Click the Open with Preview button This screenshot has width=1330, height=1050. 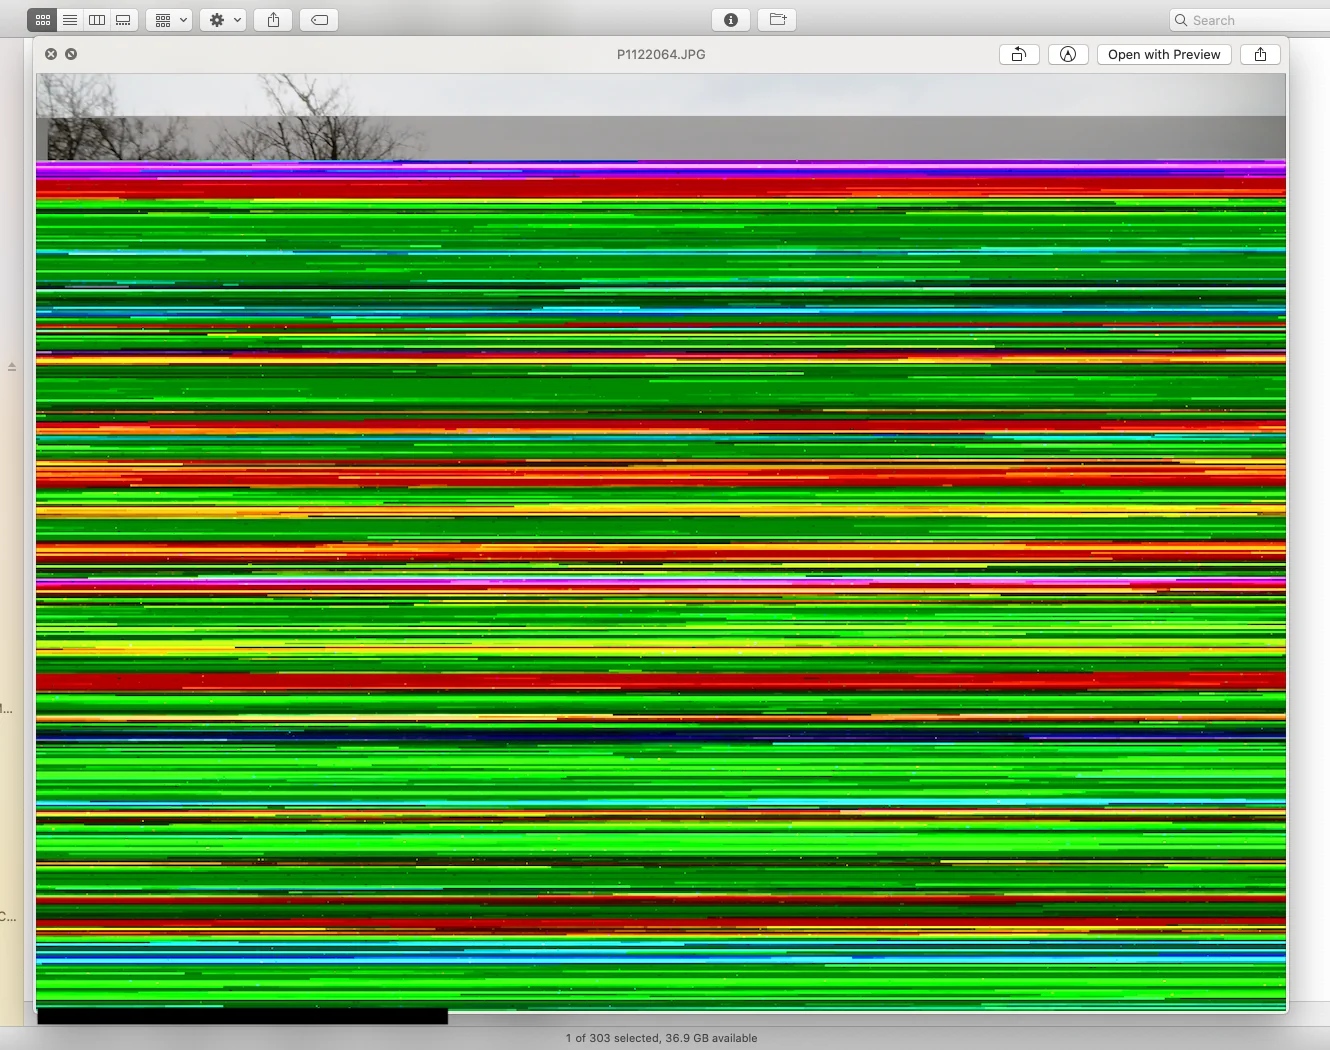pos(1164,55)
